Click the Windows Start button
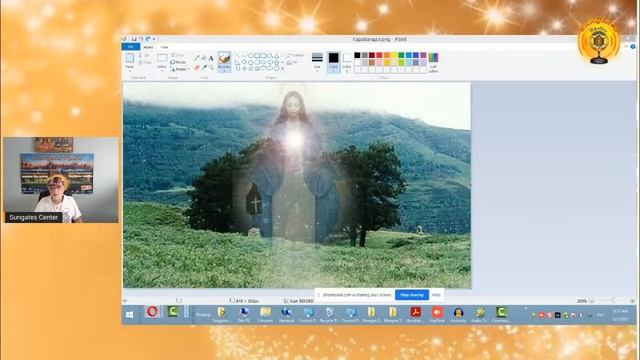 coord(130,315)
